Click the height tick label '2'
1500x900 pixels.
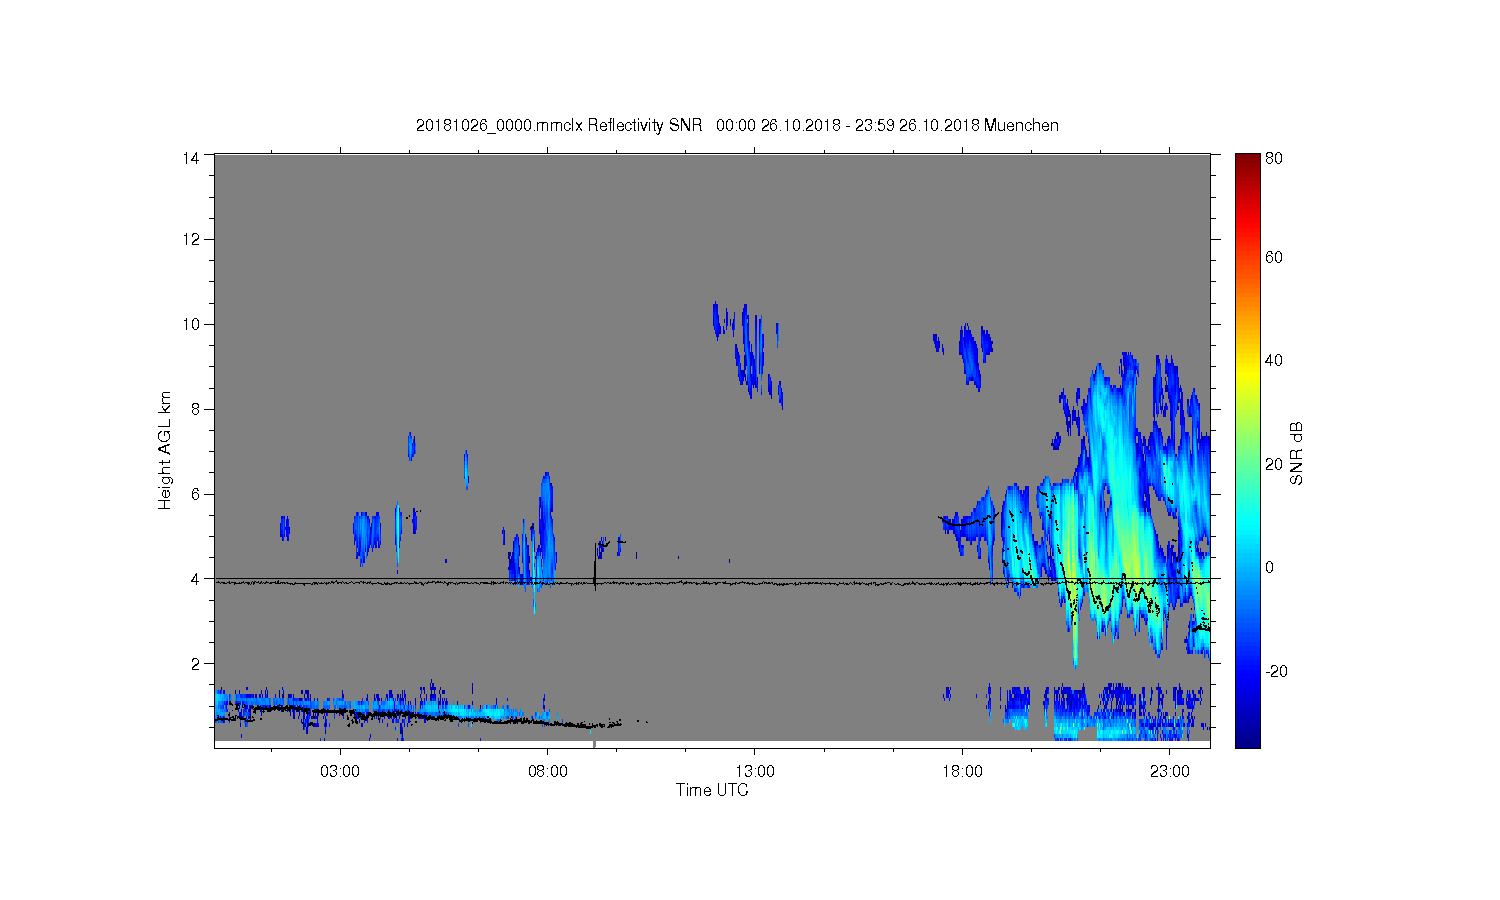[196, 664]
